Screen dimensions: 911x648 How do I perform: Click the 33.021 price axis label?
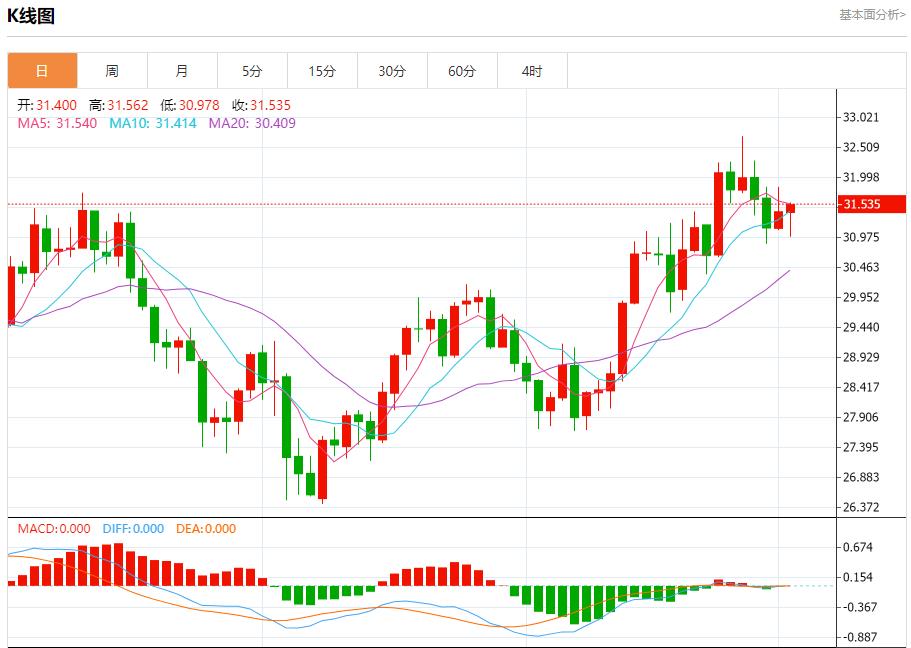(861, 117)
